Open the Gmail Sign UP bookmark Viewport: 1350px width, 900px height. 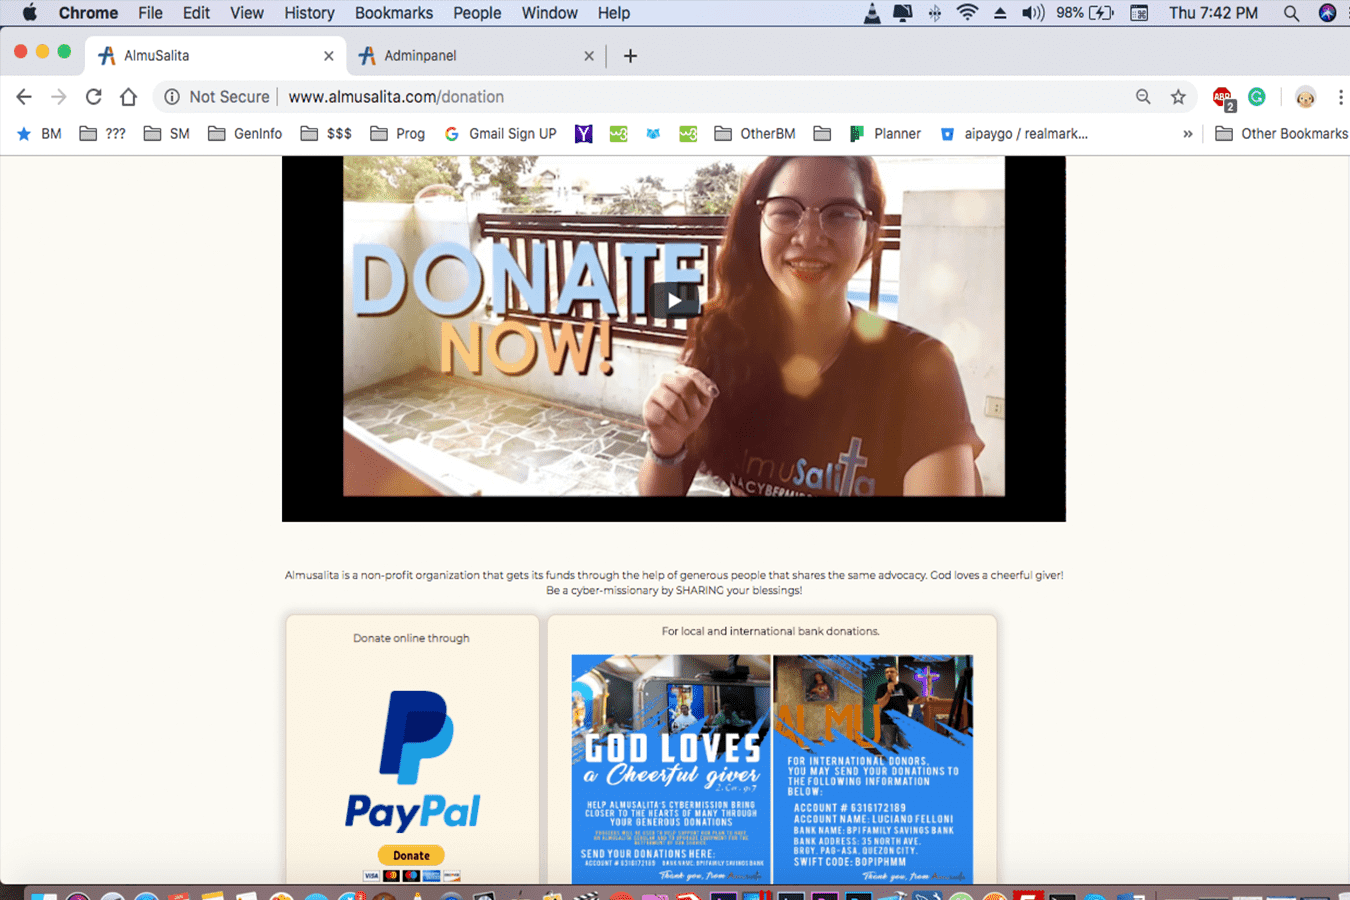pos(500,134)
